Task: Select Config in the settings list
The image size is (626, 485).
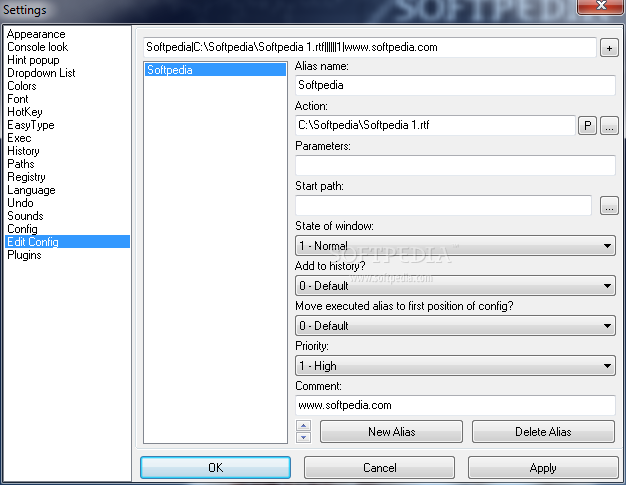Action: tap(67, 229)
